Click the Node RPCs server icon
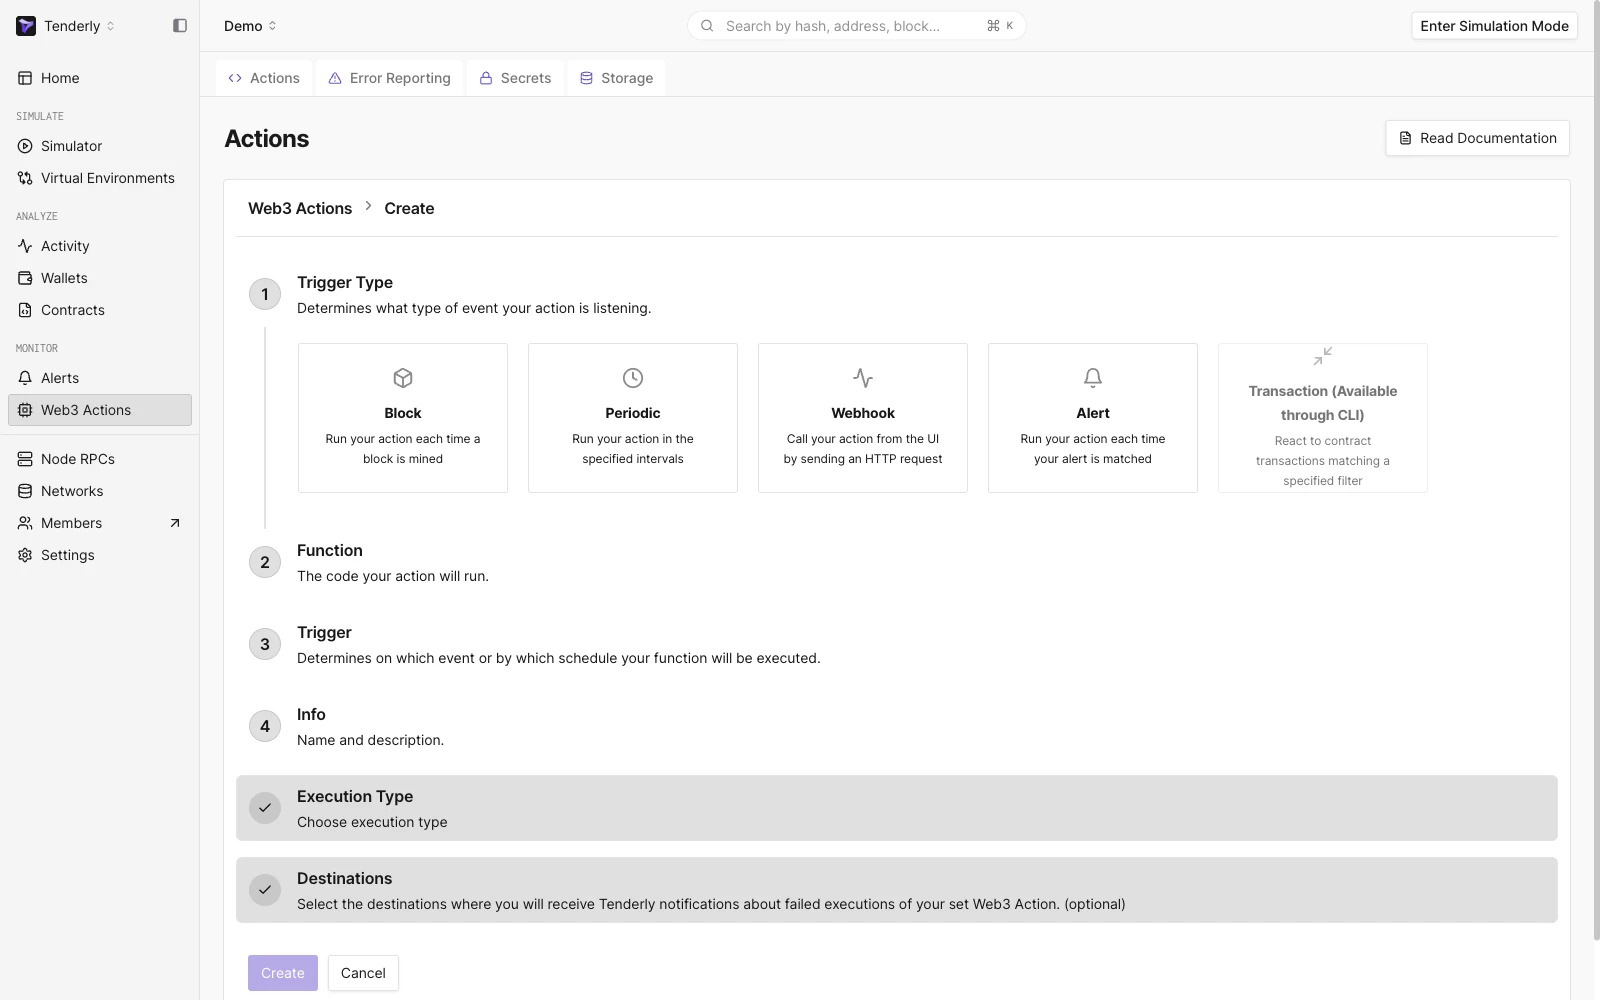This screenshot has width=1600, height=1000. pos(25,459)
